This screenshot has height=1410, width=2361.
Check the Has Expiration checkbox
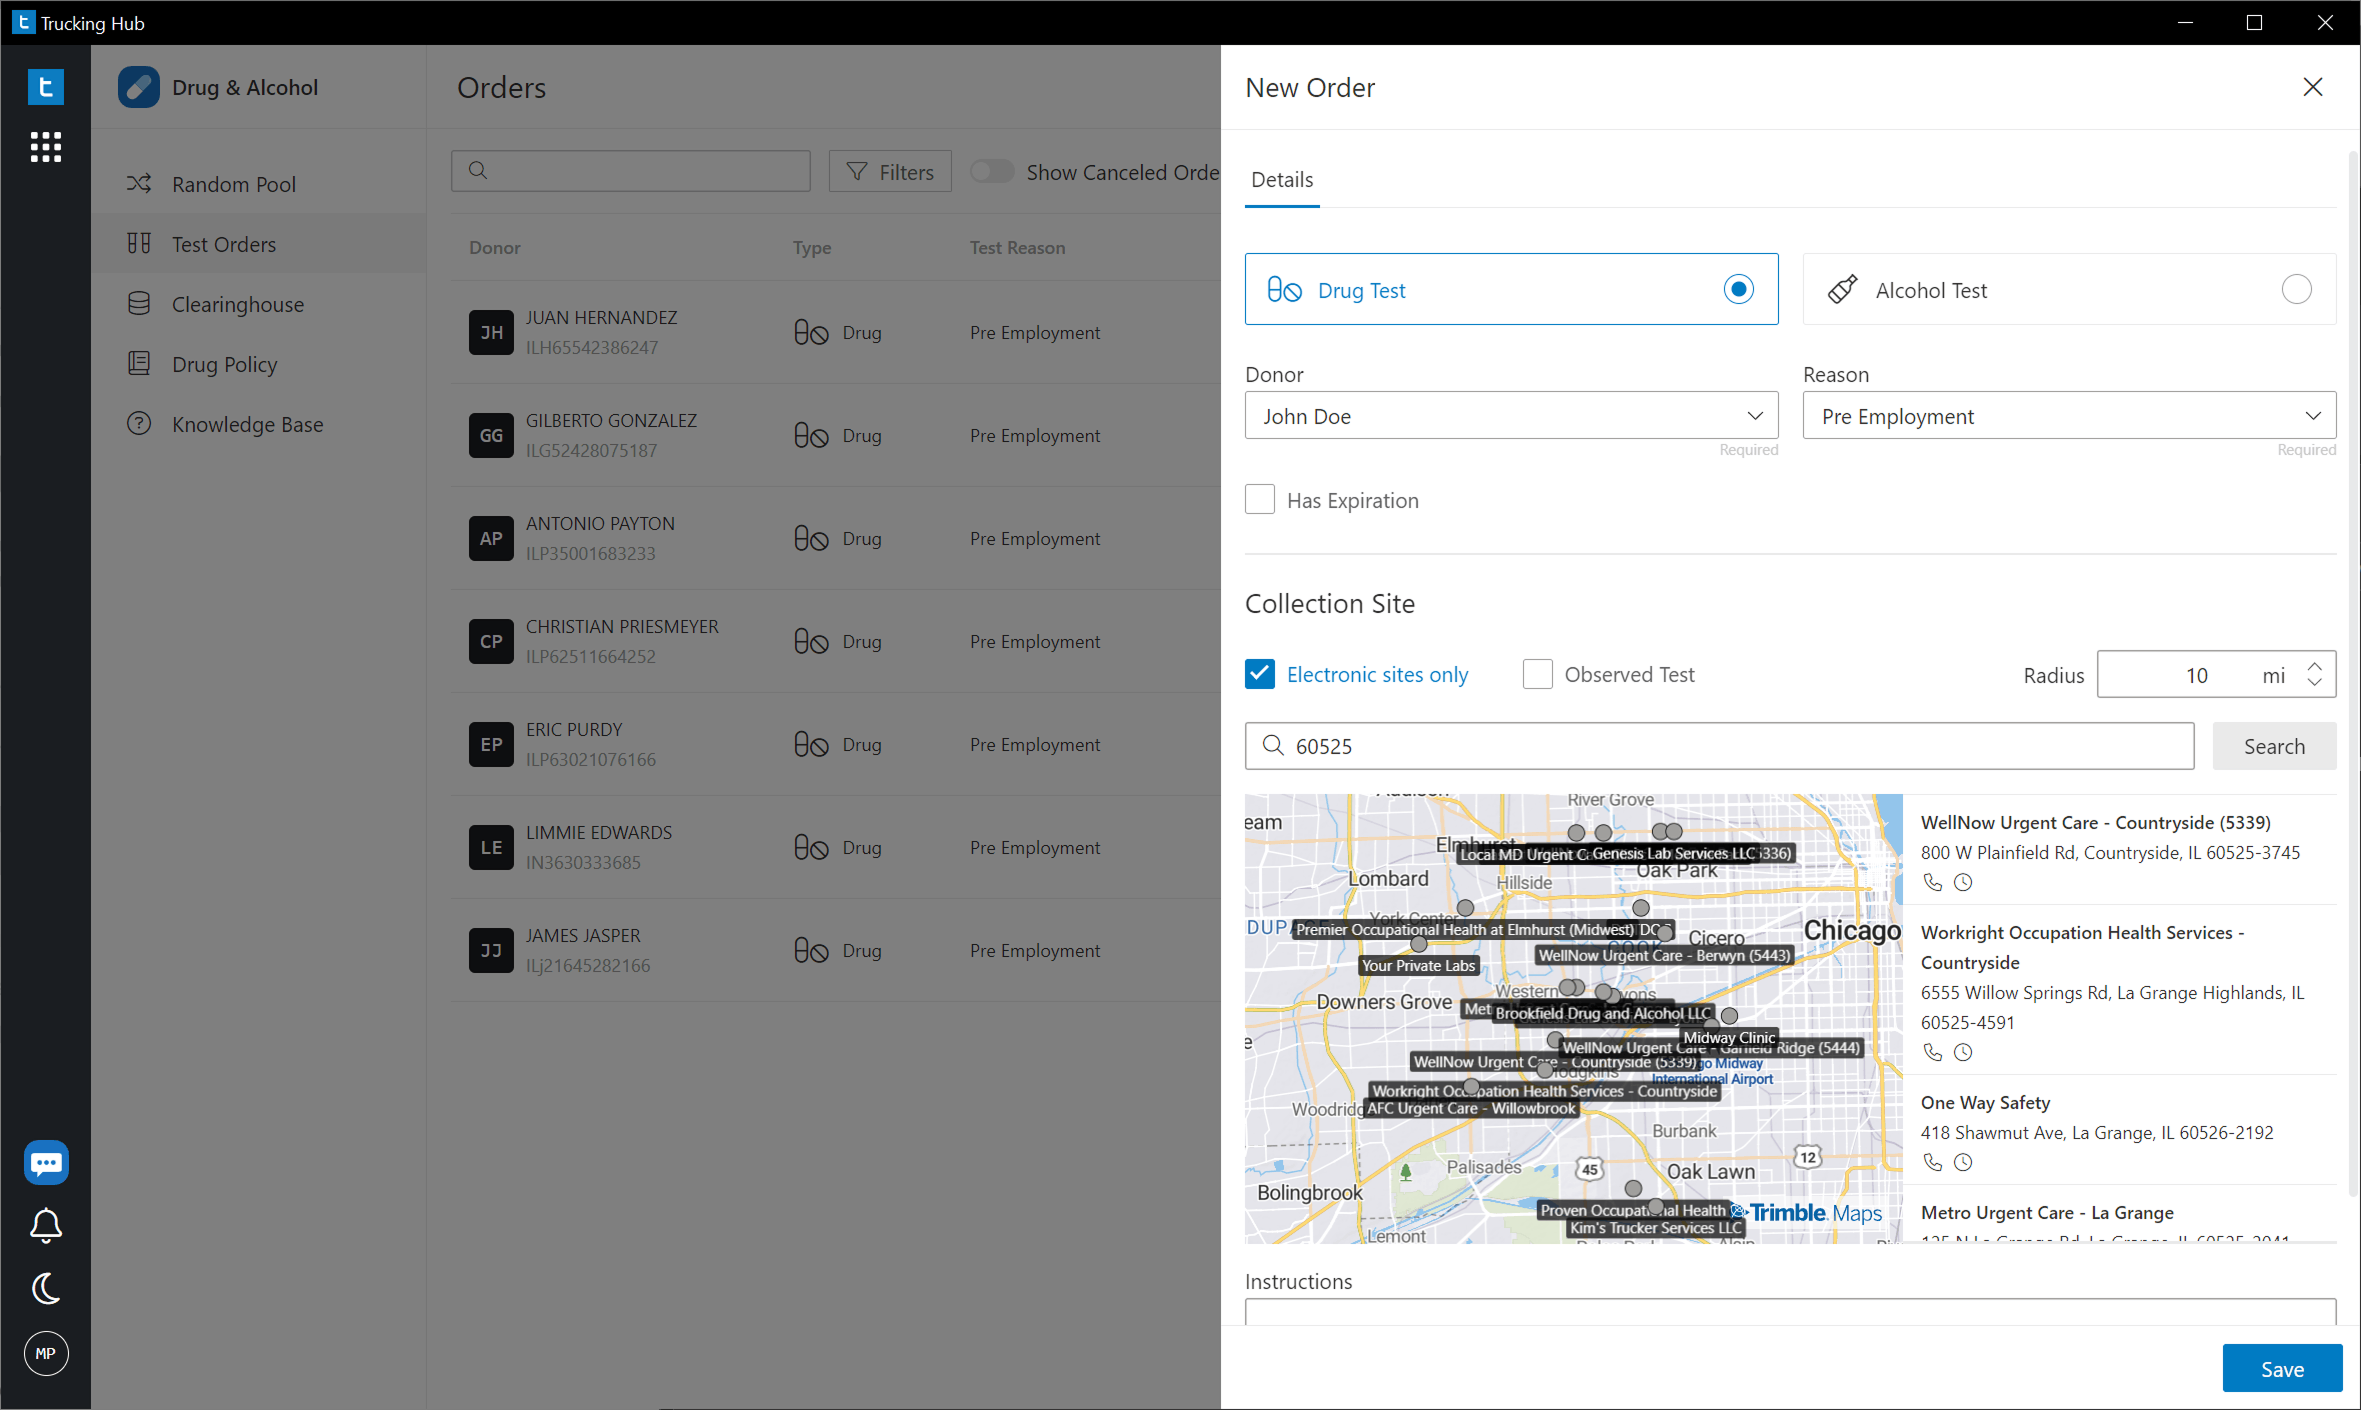(1260, 499)
